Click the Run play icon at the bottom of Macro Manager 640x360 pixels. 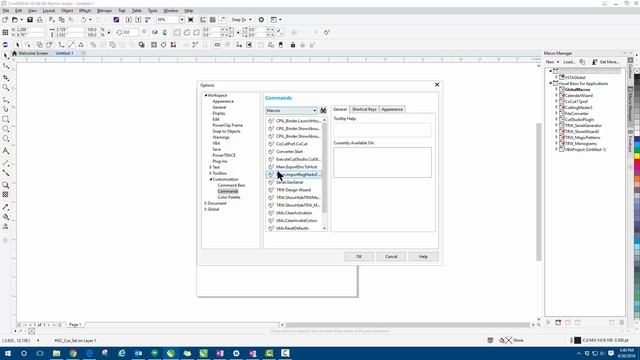point(548,322)
